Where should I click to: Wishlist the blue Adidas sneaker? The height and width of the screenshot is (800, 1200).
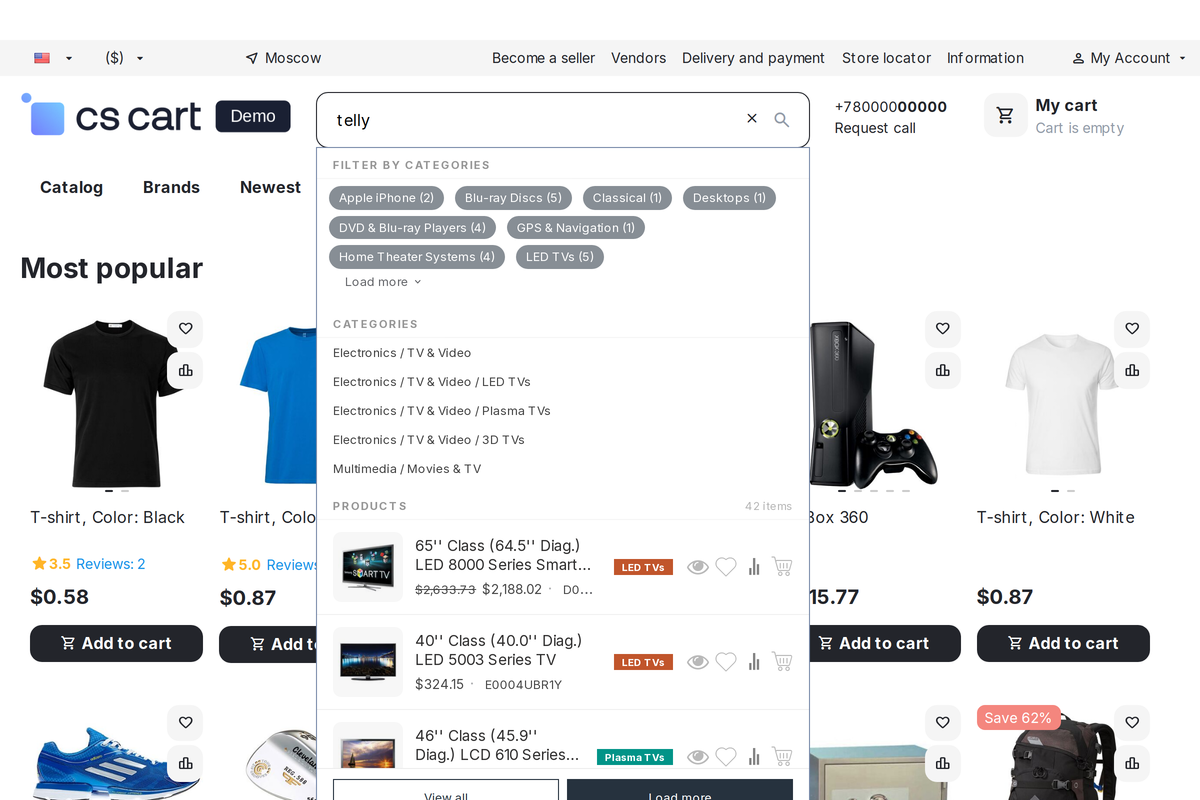coord(185,723)
